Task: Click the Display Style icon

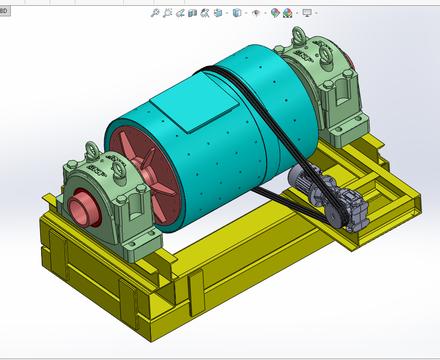Action: point(237,13)
